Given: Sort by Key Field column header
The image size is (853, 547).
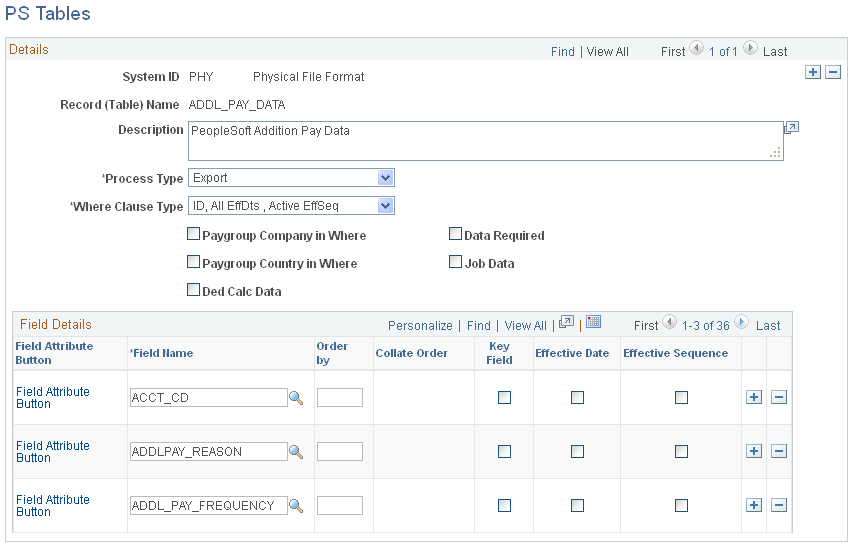Looking at the screenshot, I should click(499, 353).
